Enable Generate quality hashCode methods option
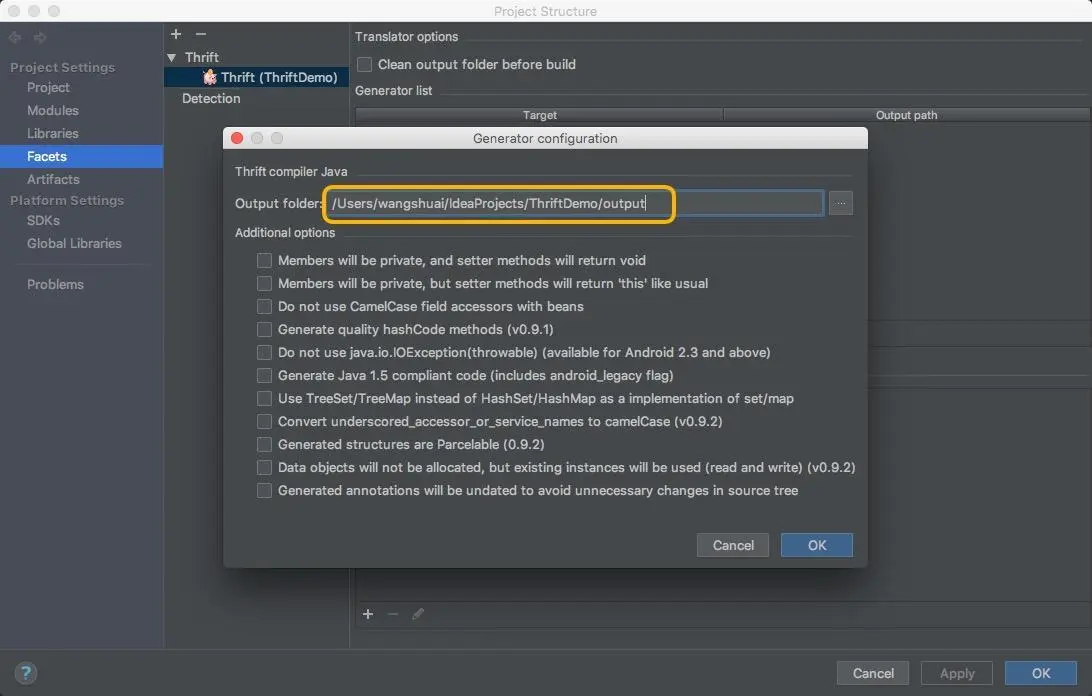This screenshot has height=696, width=1092. [264, 330]
